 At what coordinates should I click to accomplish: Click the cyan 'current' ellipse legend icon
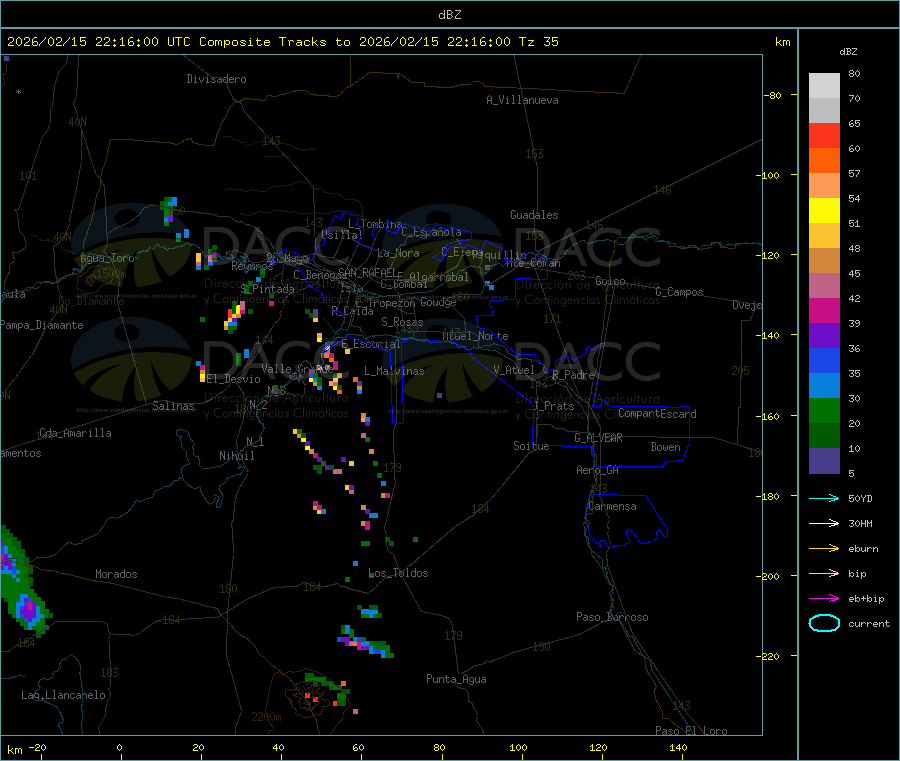click(x=824, y=623)
